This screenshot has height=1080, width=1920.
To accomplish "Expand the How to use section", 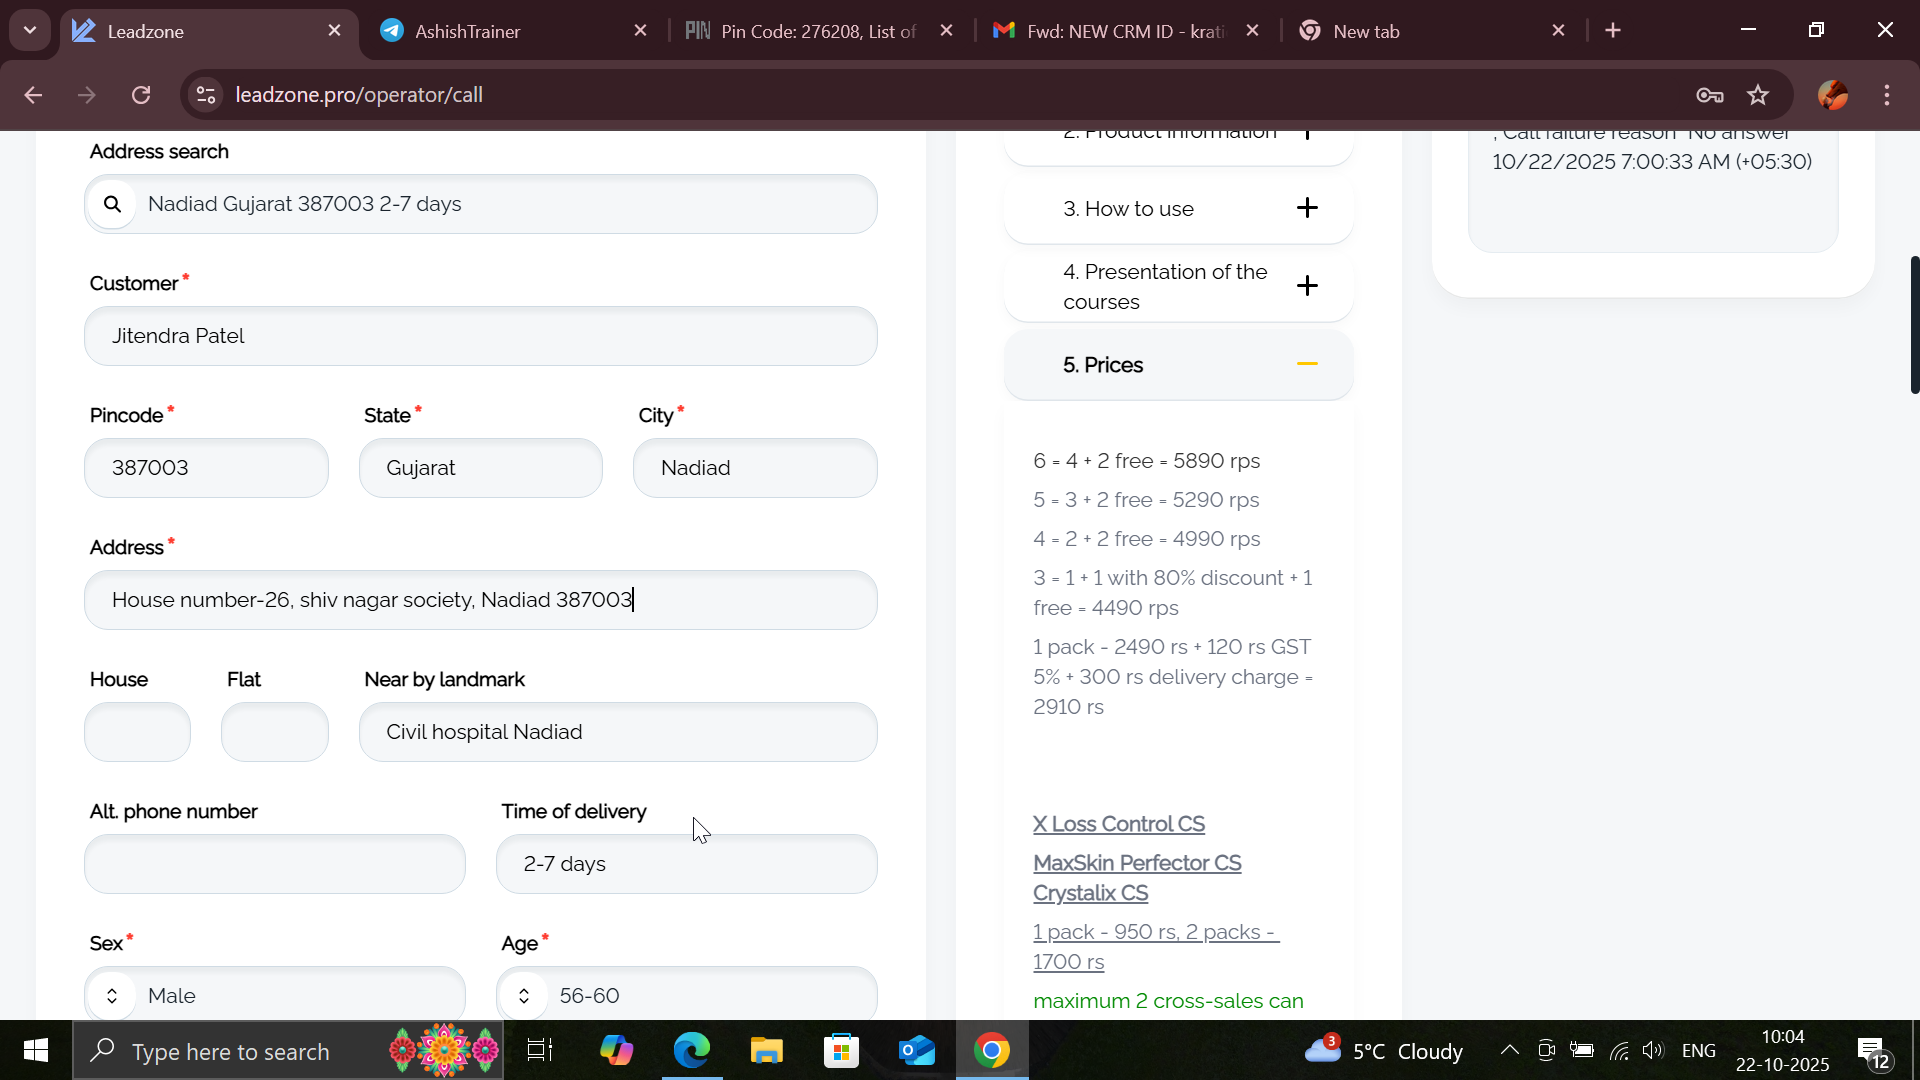I will (1306, 208).
